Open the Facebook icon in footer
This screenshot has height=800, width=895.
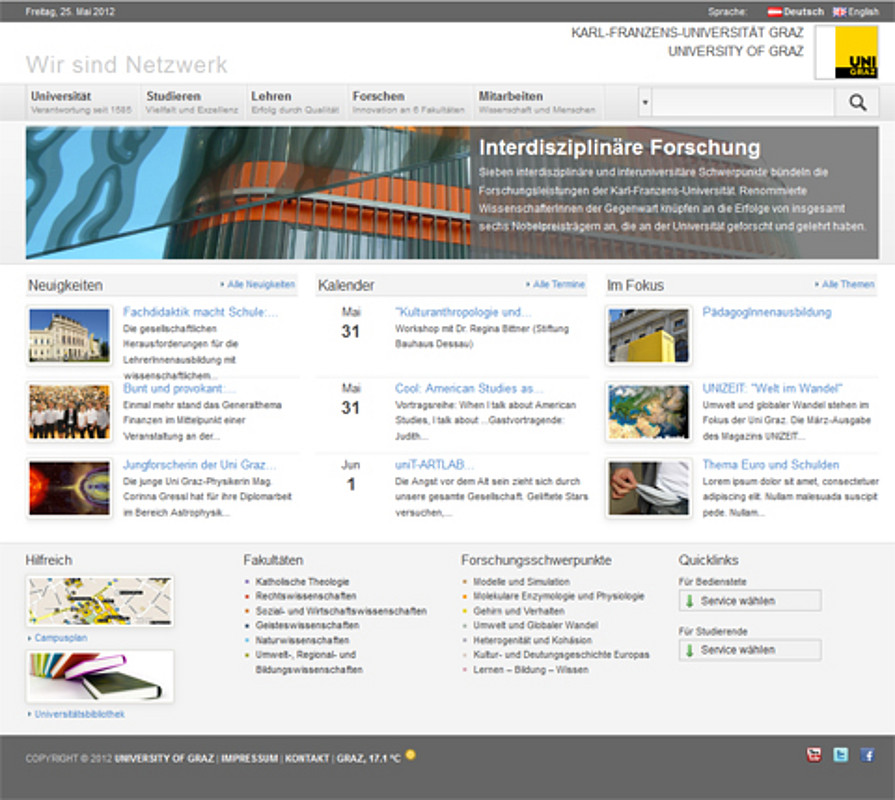(867, 755)
